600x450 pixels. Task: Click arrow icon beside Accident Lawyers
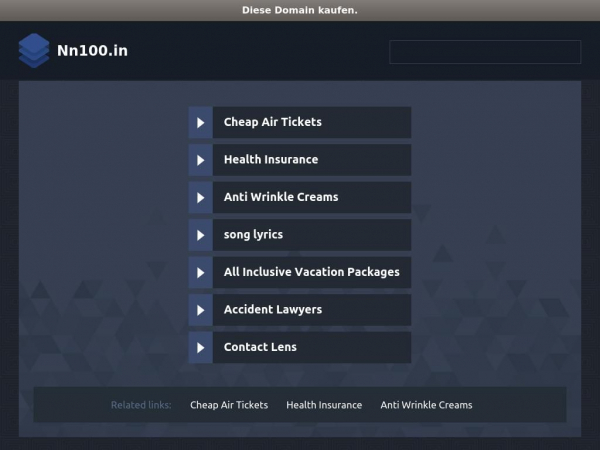tap(201, 310)
